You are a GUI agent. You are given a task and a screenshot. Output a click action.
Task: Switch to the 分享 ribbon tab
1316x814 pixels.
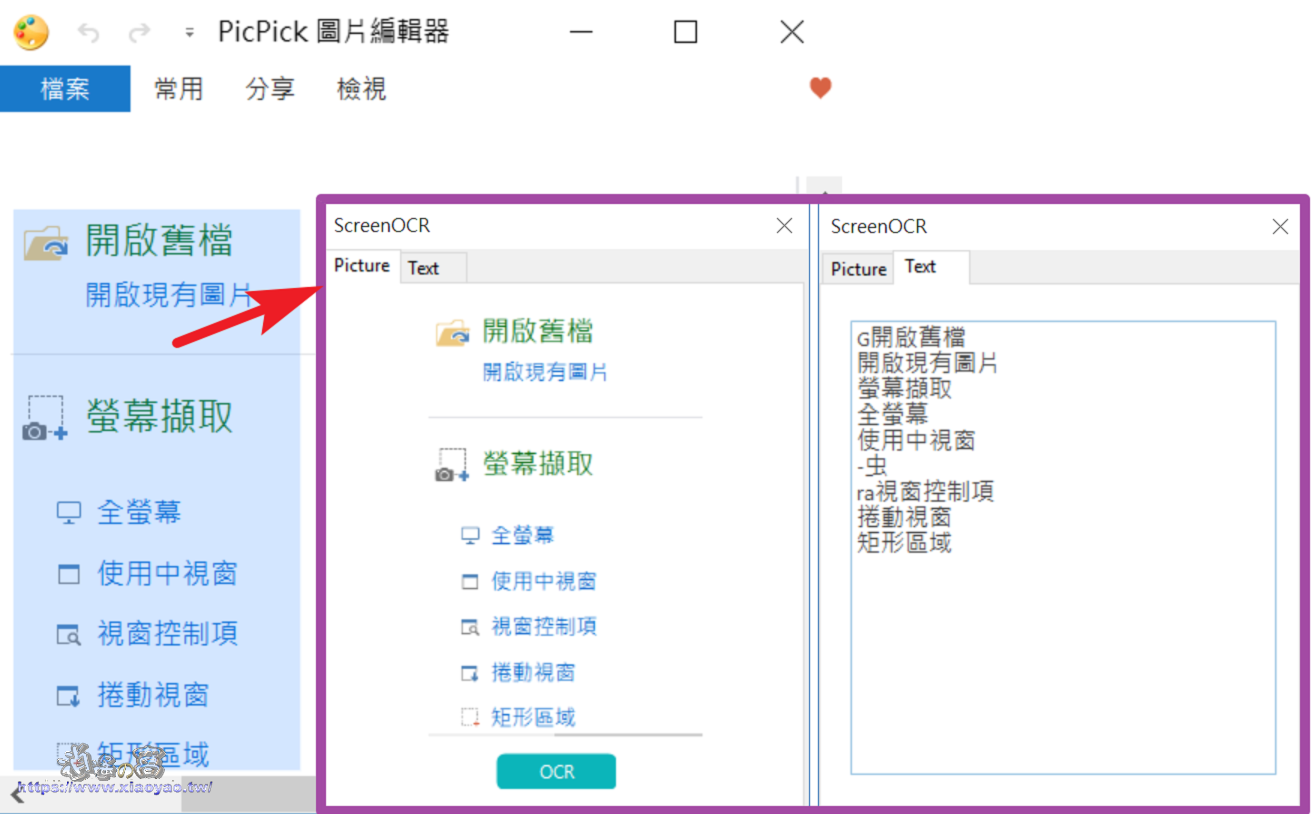tap(270, 89)
